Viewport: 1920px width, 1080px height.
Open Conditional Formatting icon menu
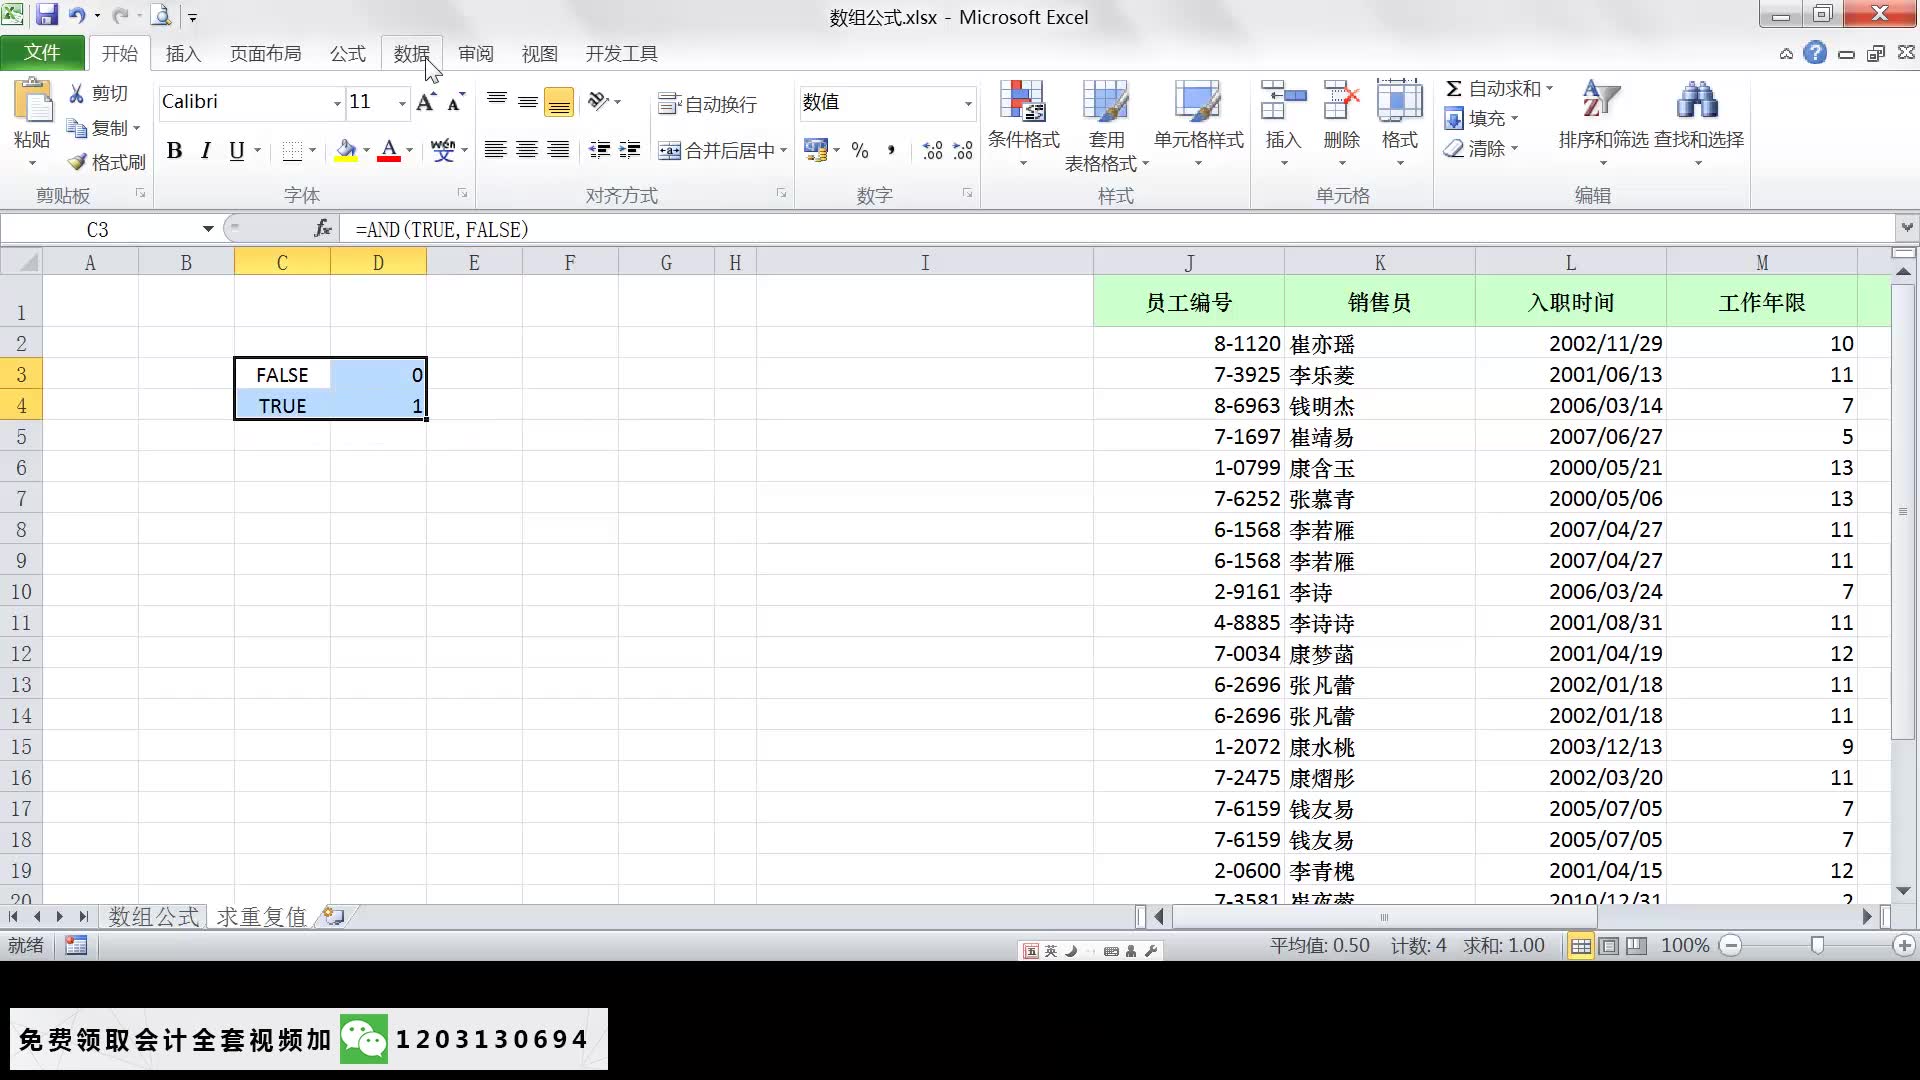(x=1022, y=102)
